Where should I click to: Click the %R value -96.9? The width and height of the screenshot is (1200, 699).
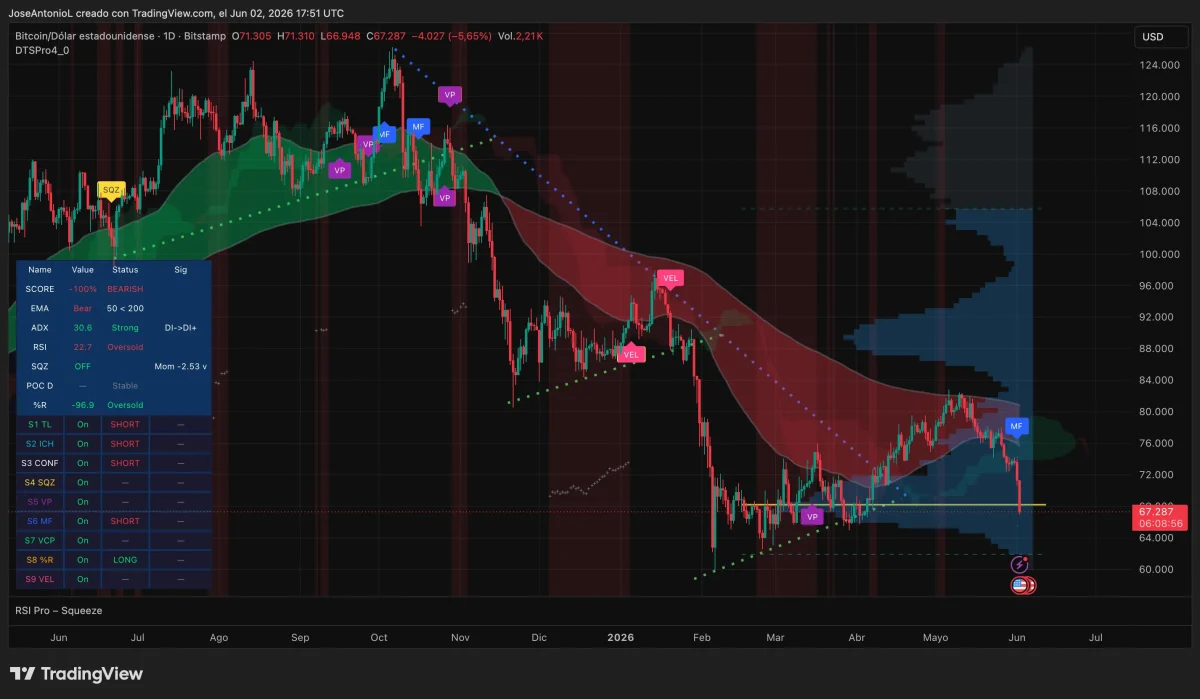pos(83,405)
